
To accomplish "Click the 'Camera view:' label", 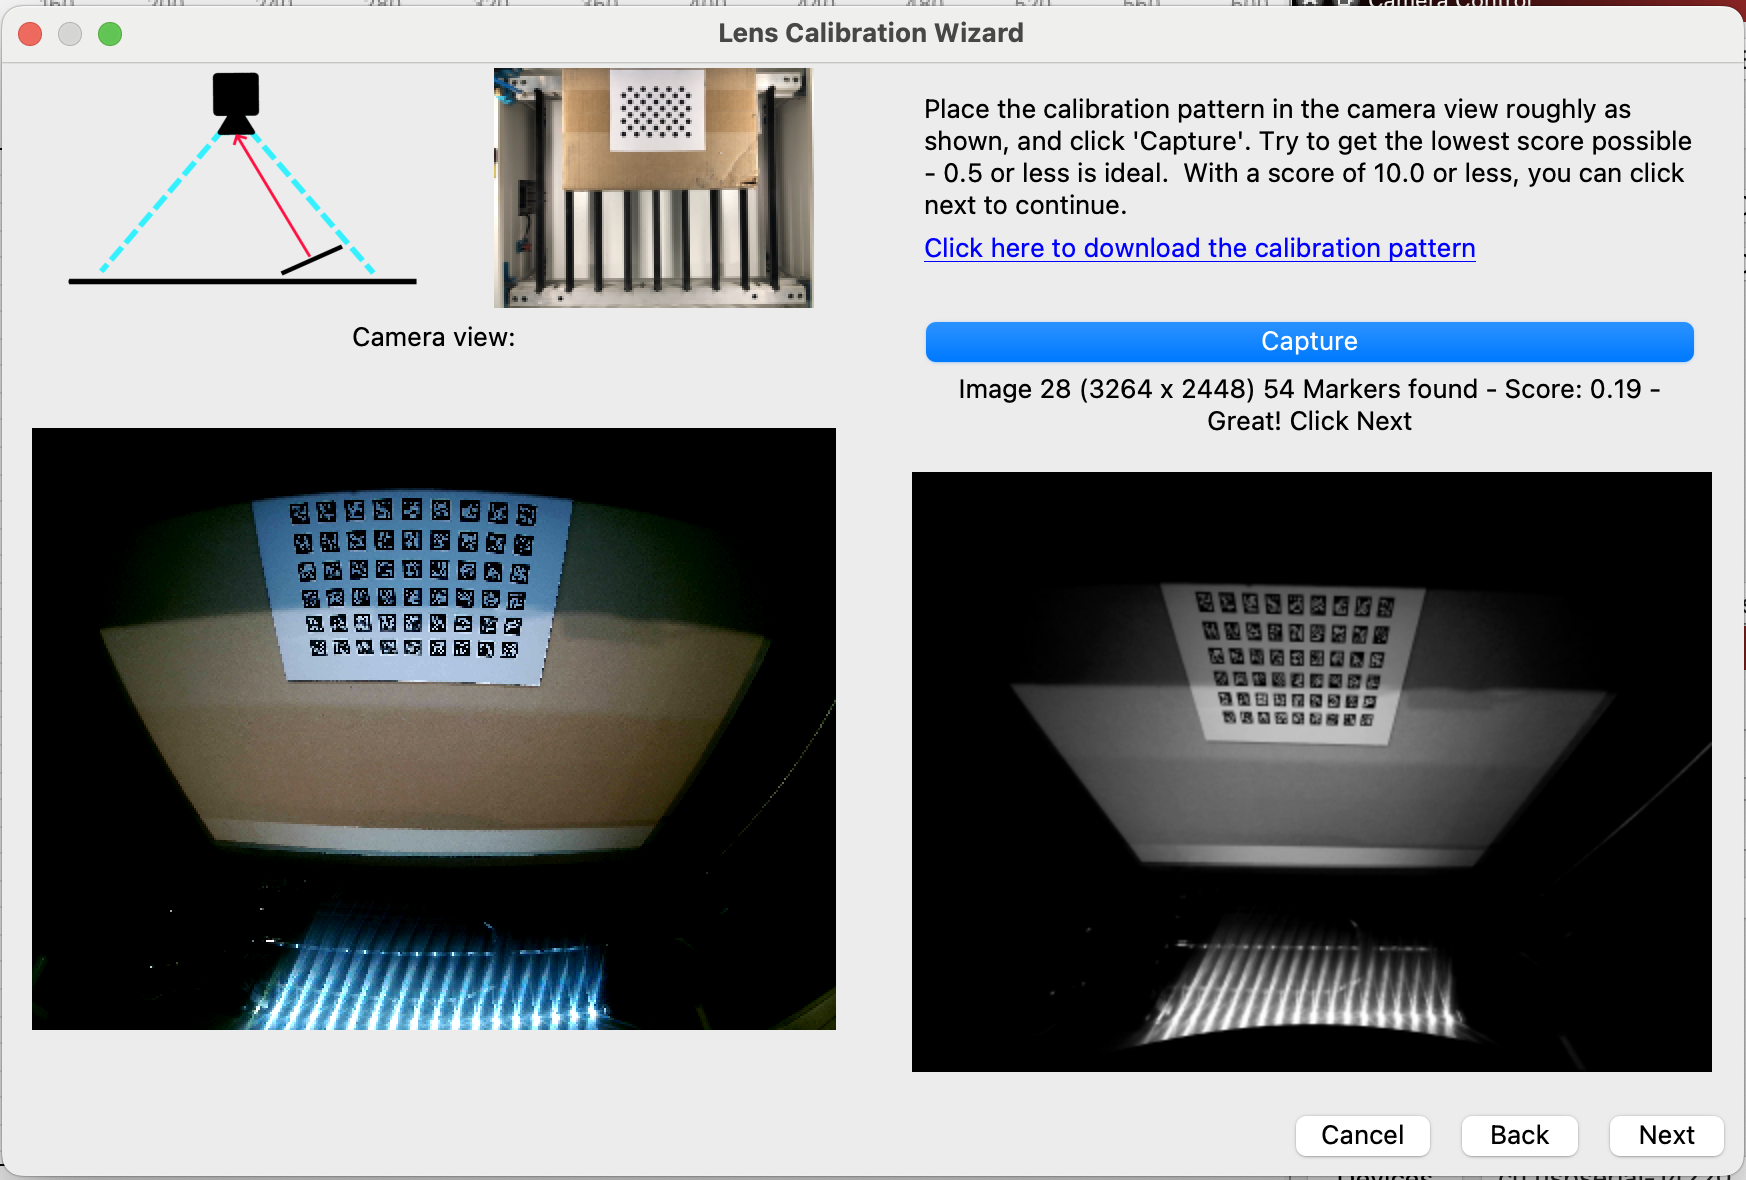I will (x=433, y=338).
